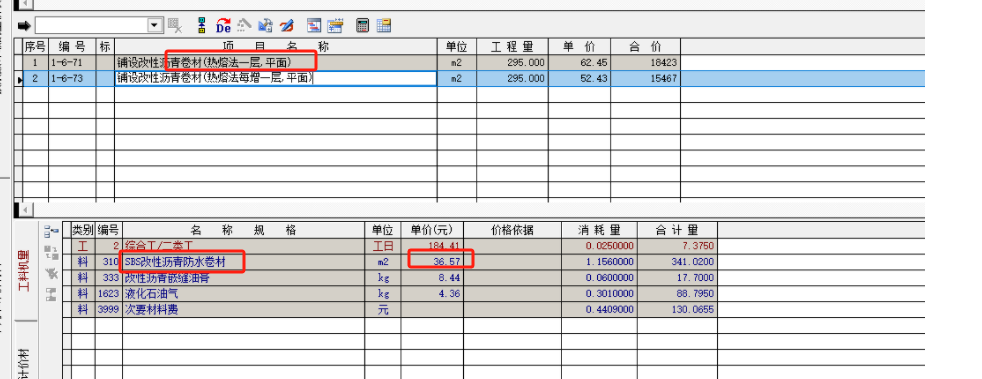Click the total price 18423 cell

tap(646, 63)
